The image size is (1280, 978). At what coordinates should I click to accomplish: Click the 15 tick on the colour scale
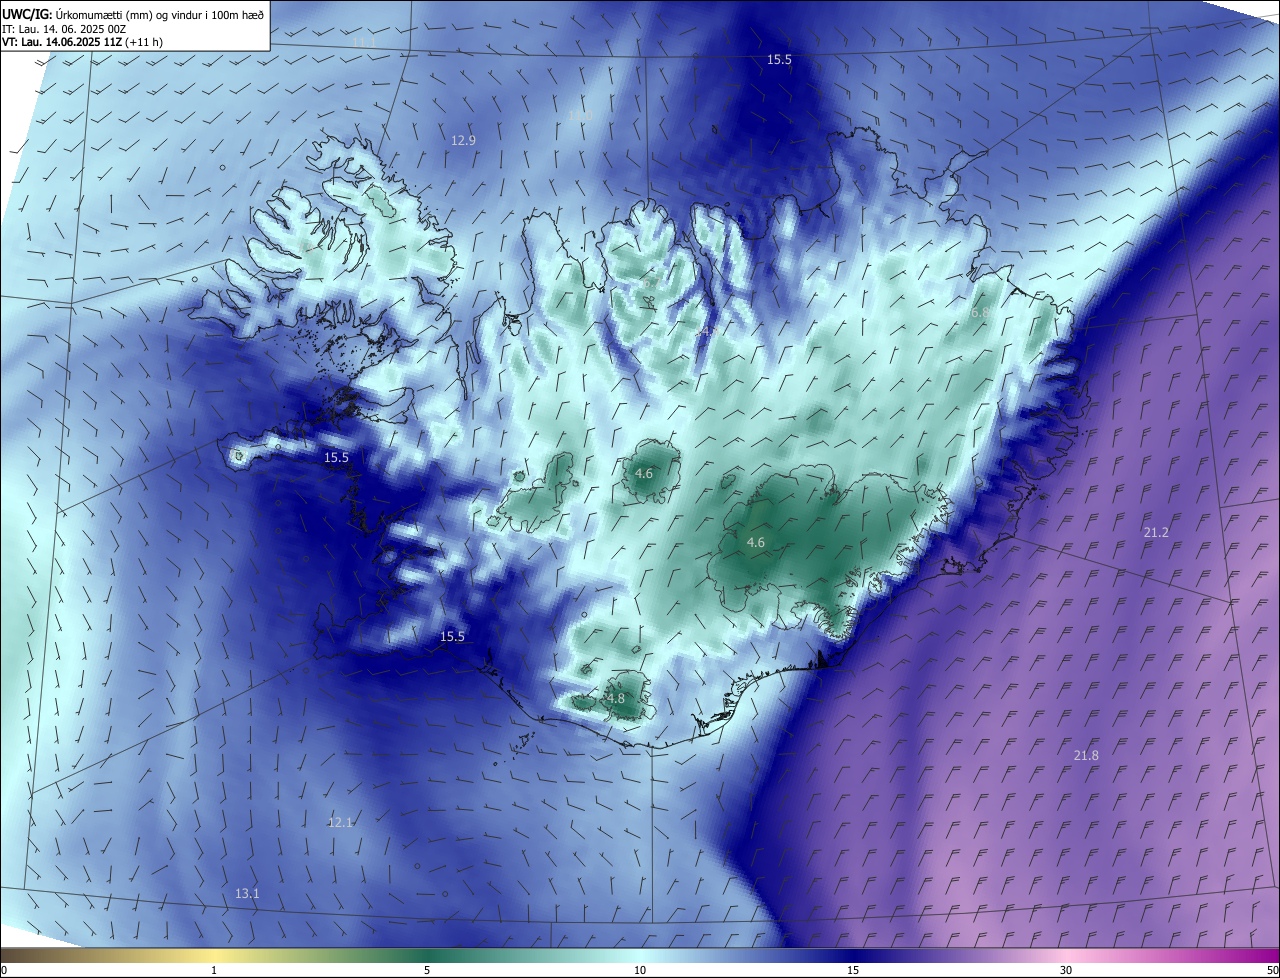pyautogui.click(x=853, y=970)
